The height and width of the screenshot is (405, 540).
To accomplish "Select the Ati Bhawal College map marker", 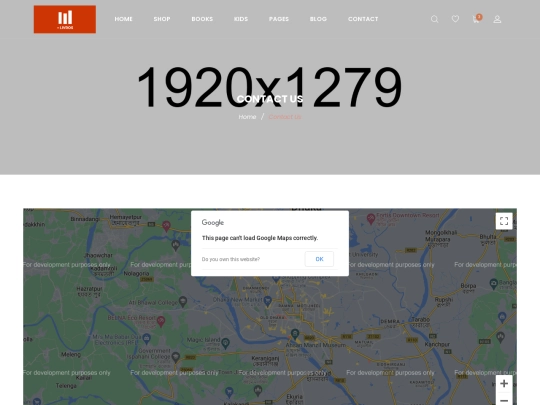I will click(x=183, y=302).
